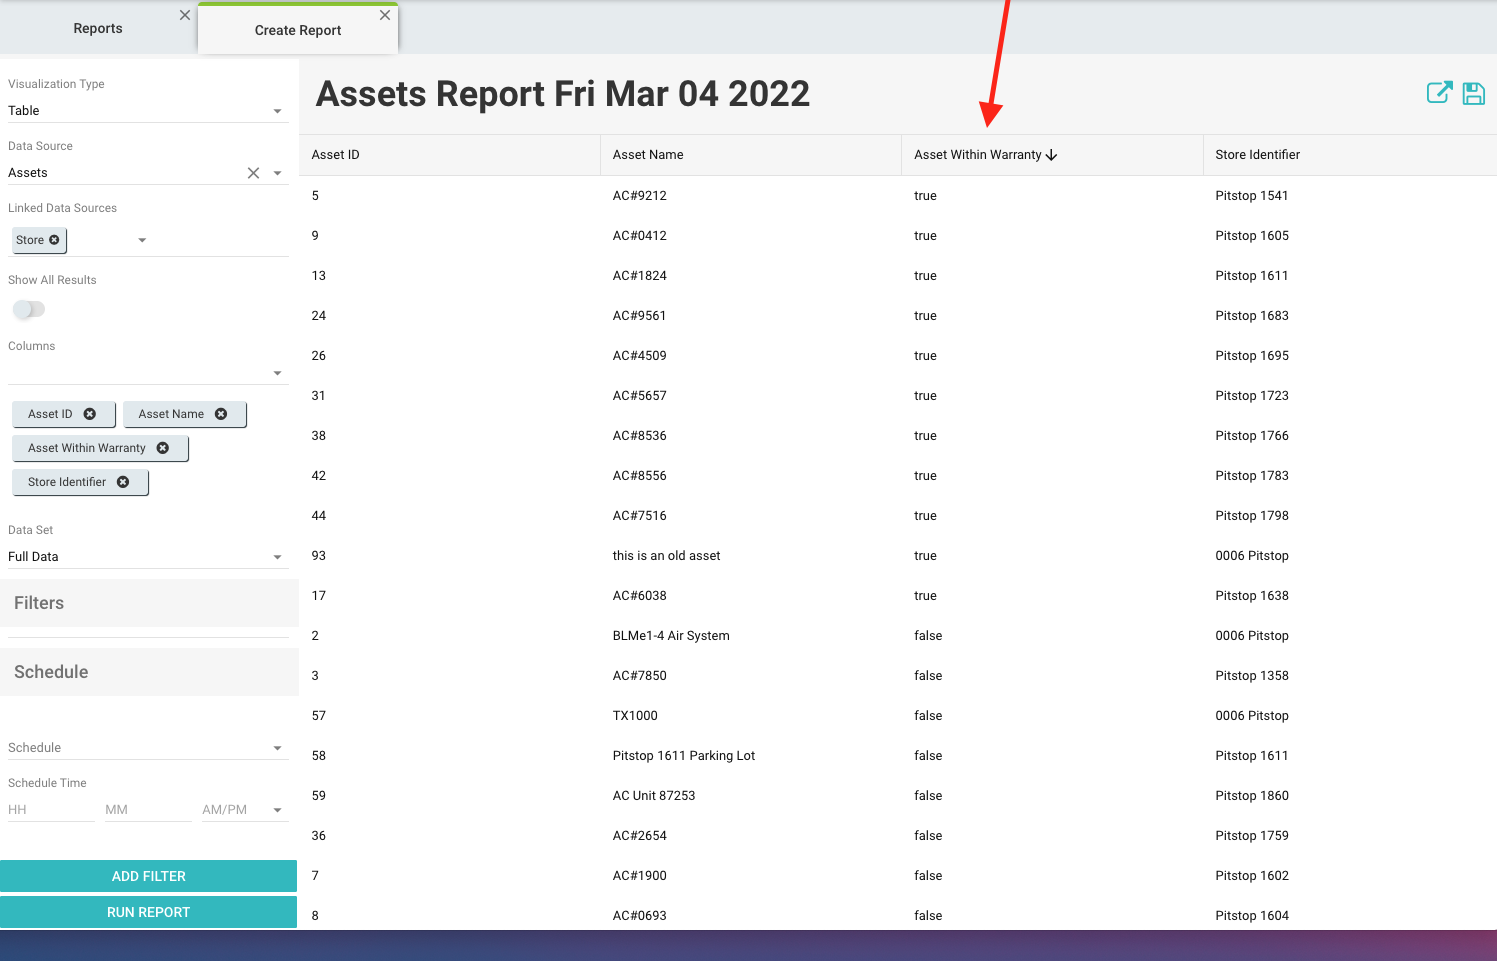Remove the Store linked data source

point(54,240)
